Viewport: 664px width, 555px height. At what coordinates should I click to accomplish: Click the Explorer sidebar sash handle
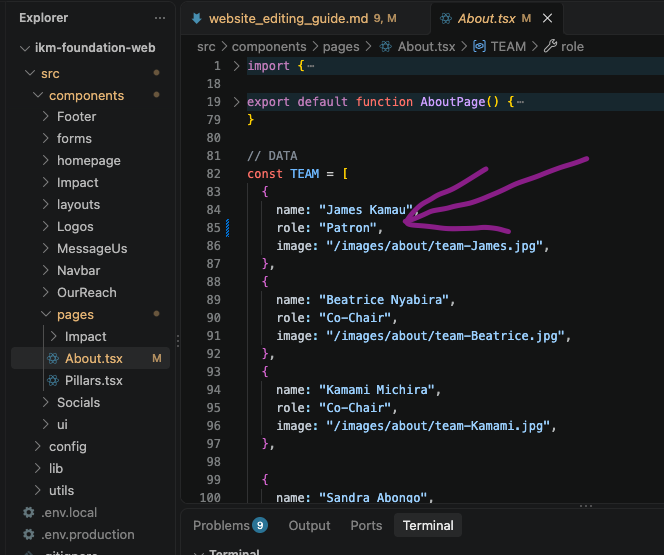(x=178, y=341)
